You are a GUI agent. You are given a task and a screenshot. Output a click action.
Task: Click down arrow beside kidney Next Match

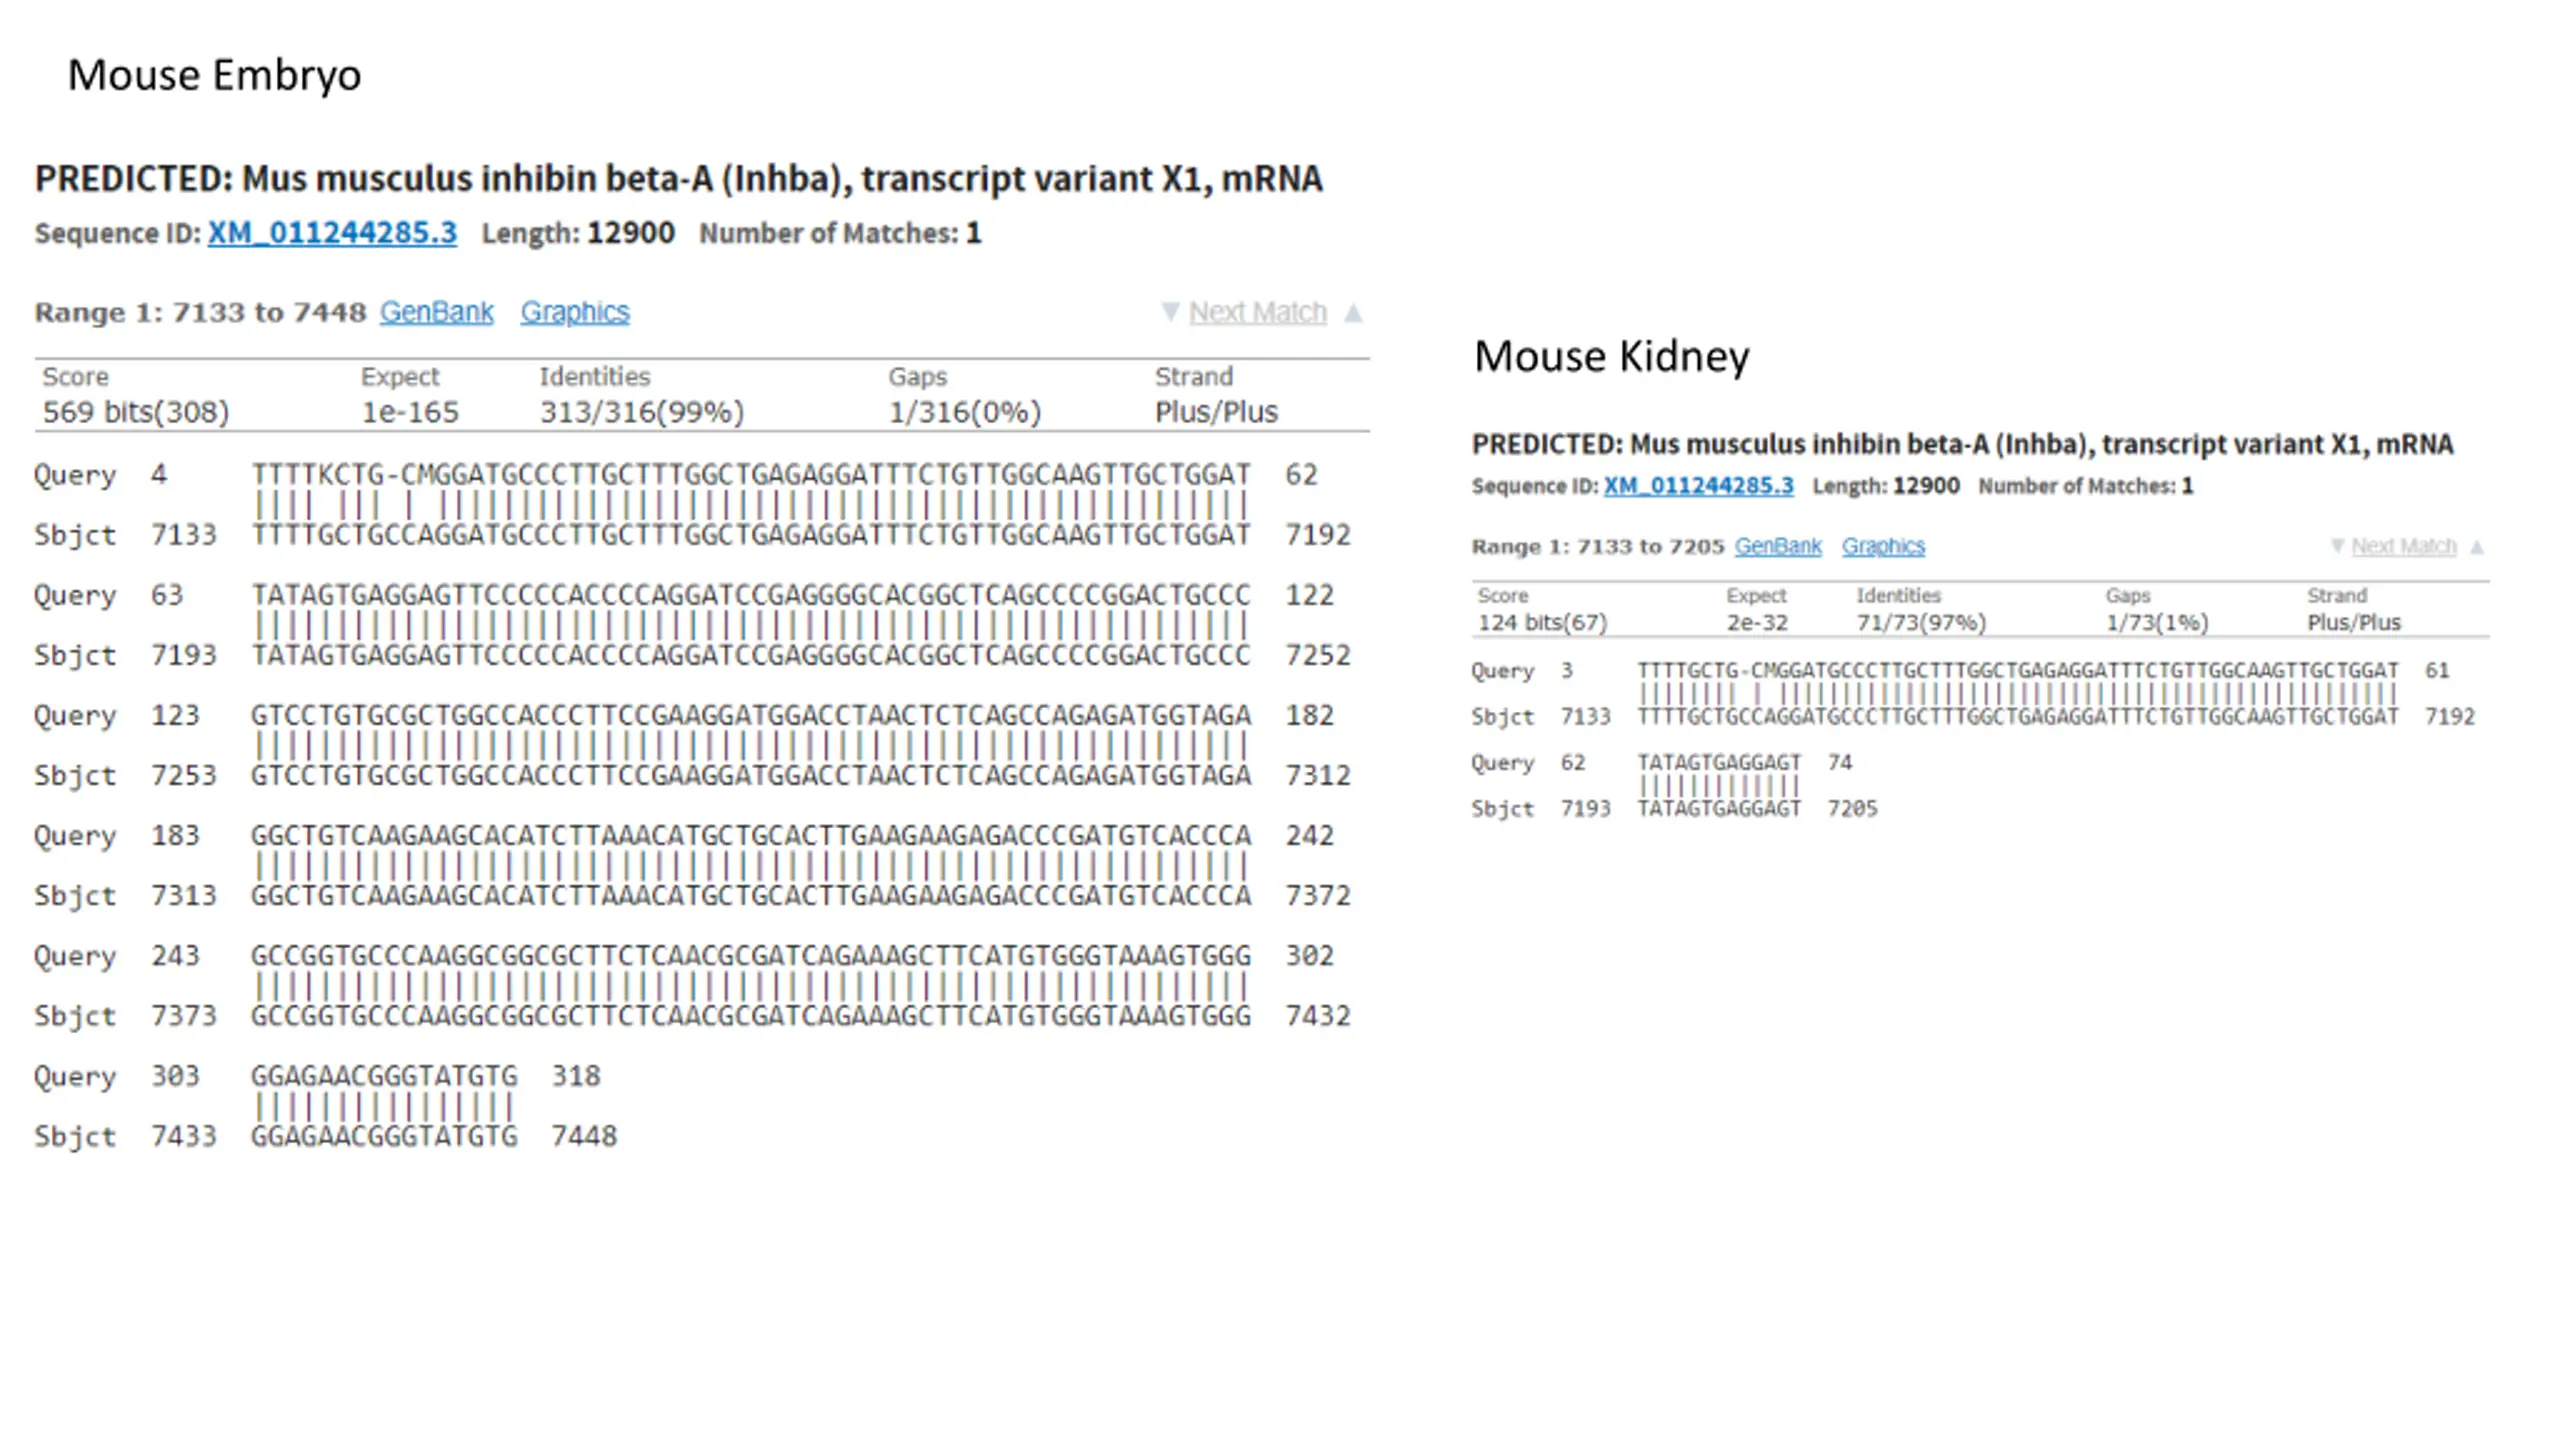[2337, 546]
